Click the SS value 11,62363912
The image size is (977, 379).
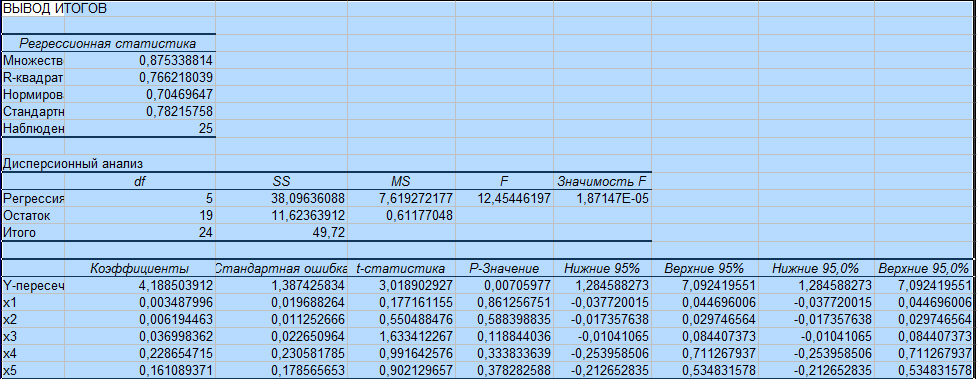click(x=308, y=216)
